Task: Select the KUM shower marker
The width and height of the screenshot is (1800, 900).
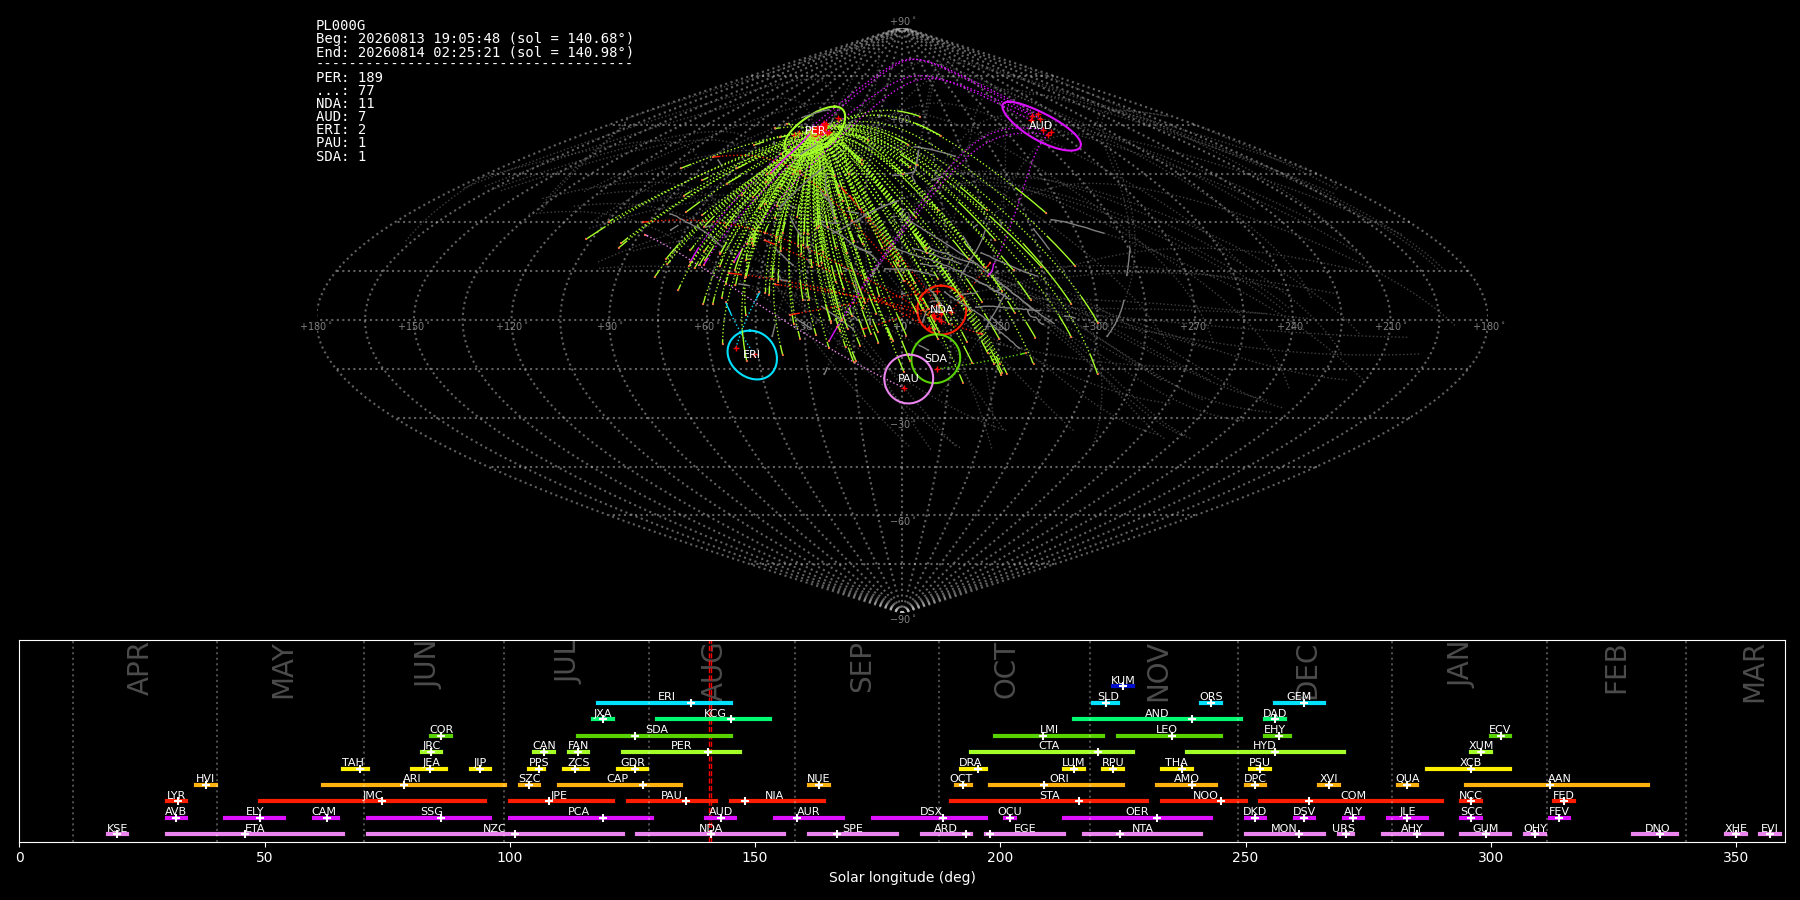Action: coord(1123,686)
